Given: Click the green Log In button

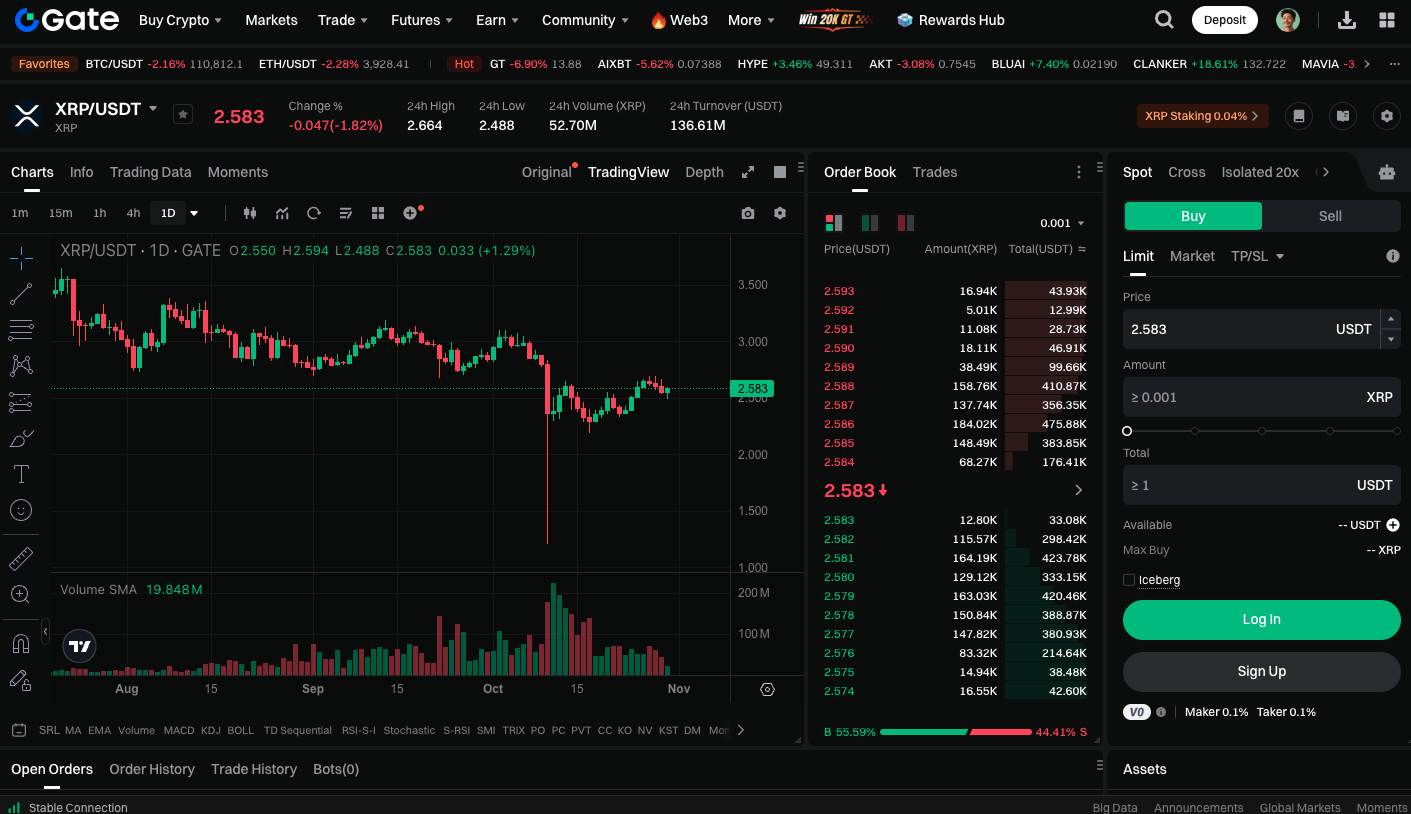Looking at the screenshot, I should click(x=1261, y=619).
